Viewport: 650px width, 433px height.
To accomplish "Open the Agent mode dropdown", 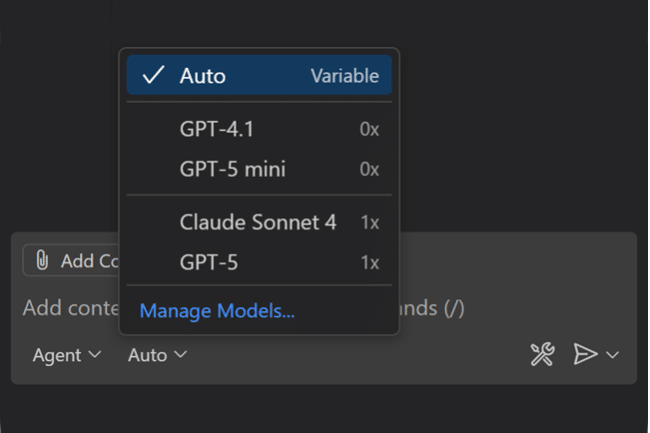I will pos(67,355).
